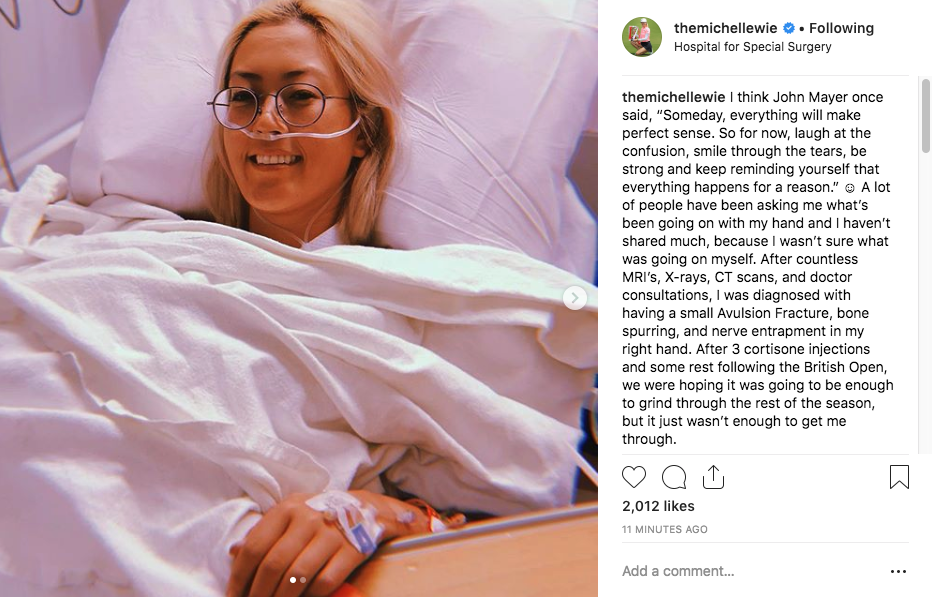View the 2,012 likes list
This screenshot has width=932, height=597.
(658, 506)
